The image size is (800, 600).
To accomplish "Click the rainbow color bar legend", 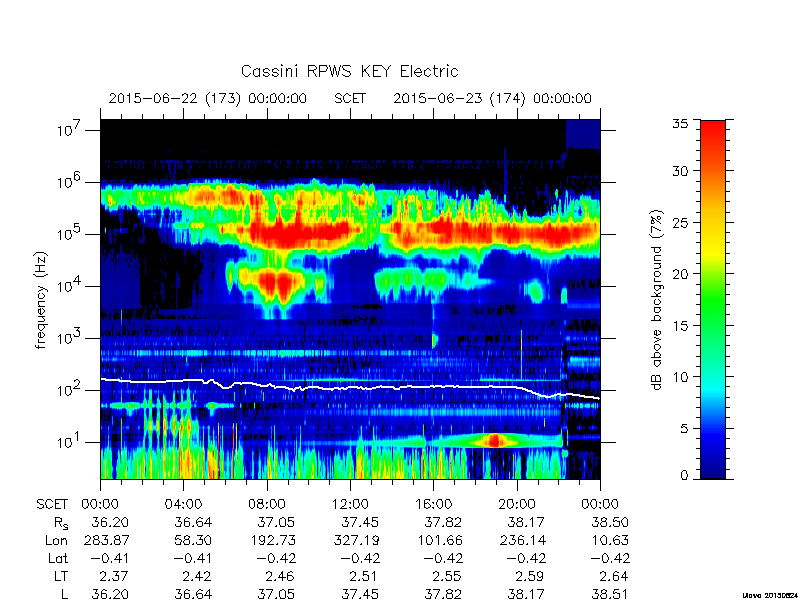I will coord(713,299).
